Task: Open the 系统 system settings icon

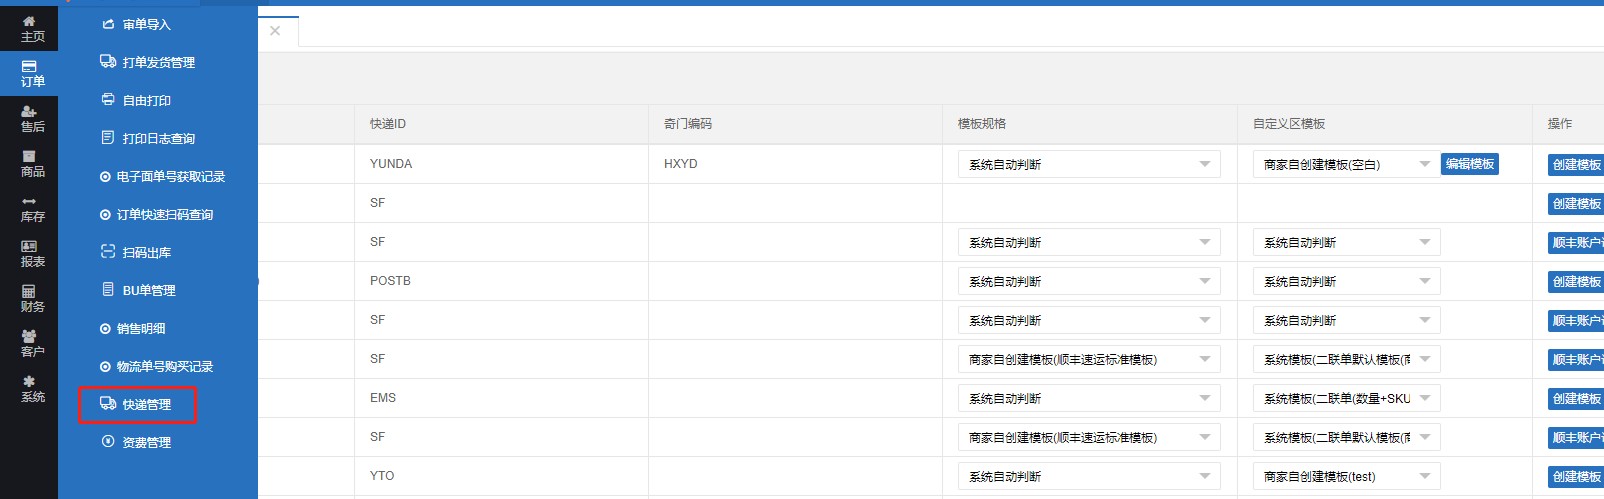Action: pos(30,388)
